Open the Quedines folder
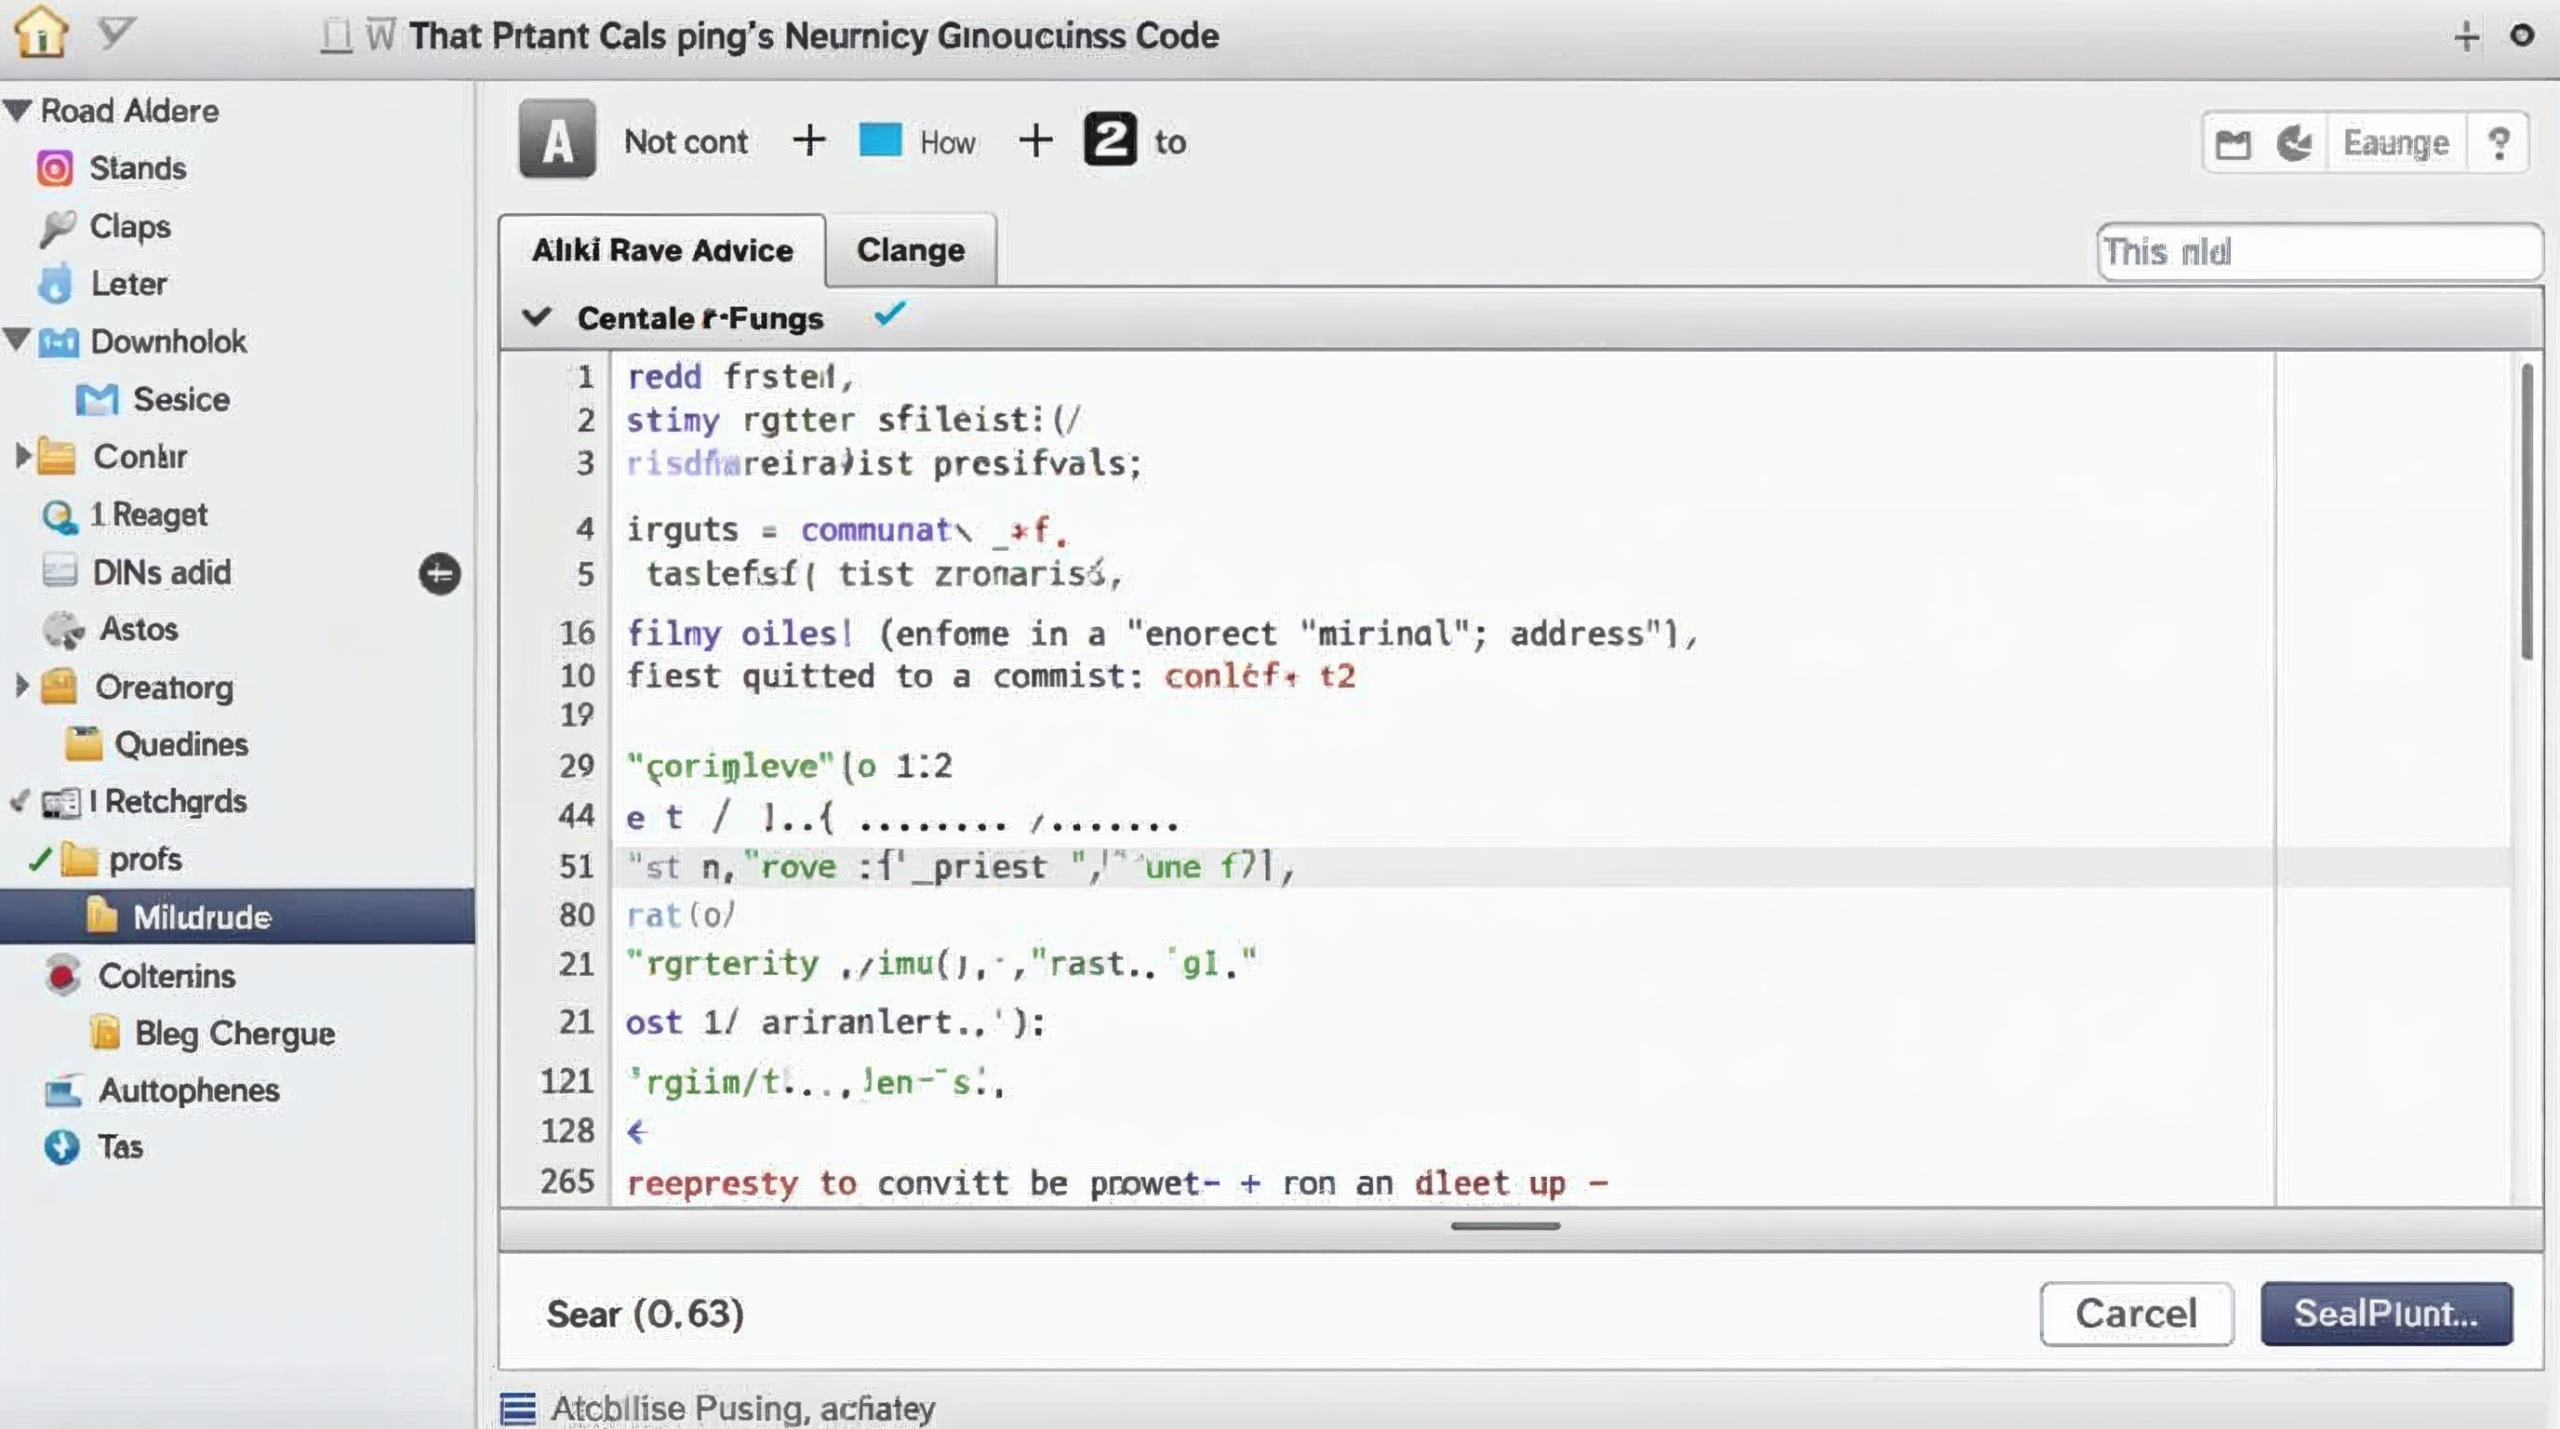The image size is (2560, 1429). click(156, 744)
